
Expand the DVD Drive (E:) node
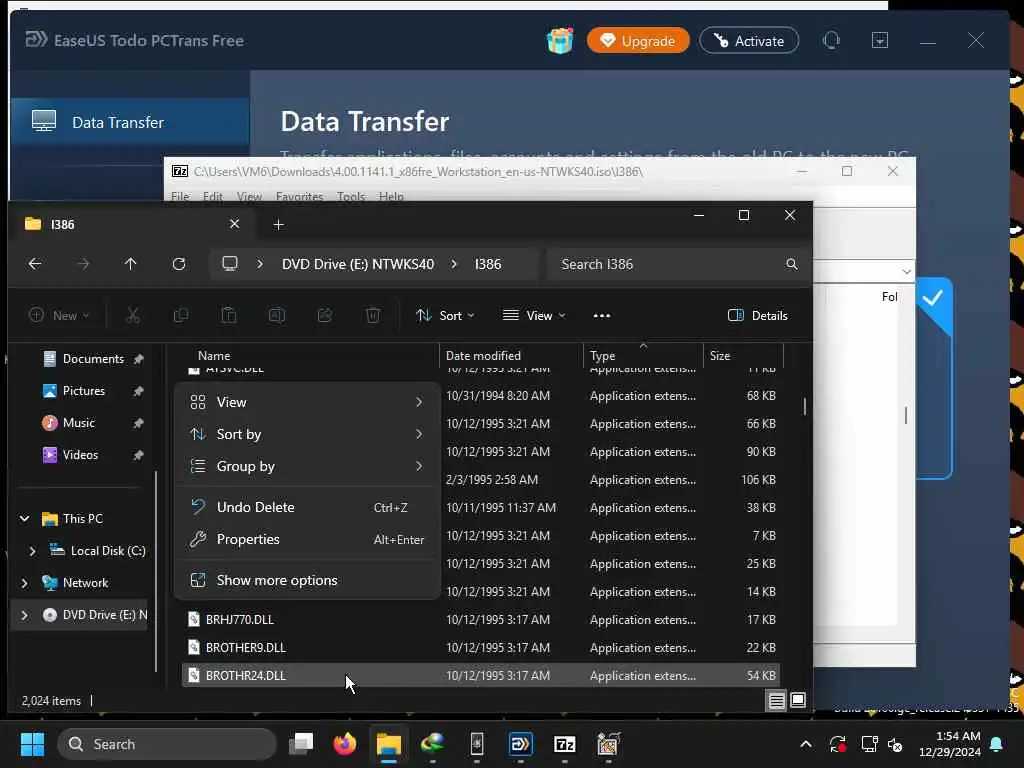pyautogui.click(x=25, y=615)
